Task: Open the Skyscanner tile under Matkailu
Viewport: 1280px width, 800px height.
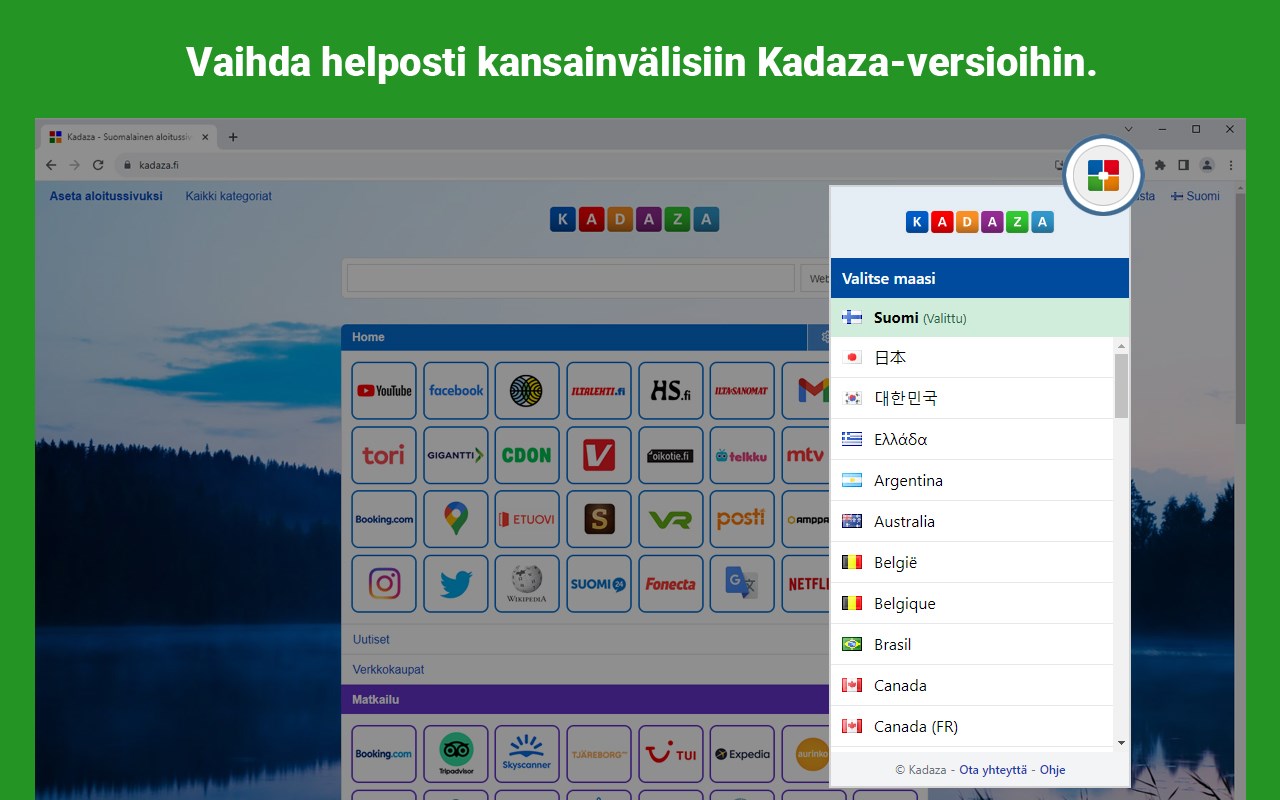Action: (527, 754)
